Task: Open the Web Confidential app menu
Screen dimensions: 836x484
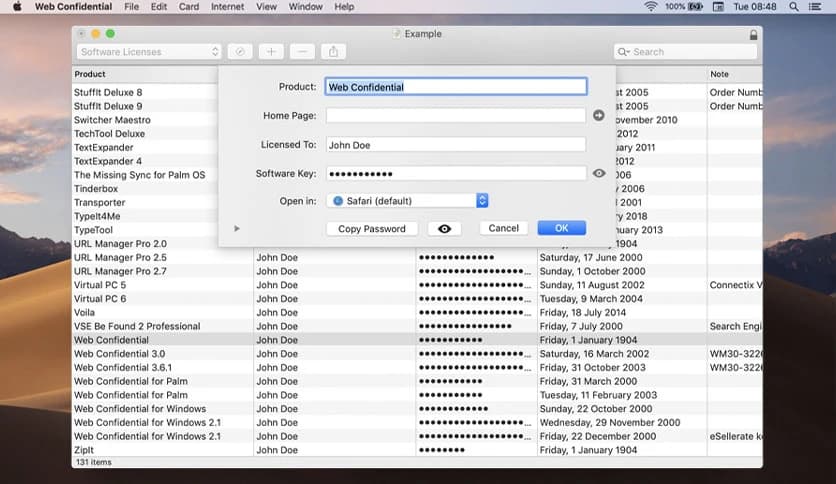Action: tap(73, 7)
